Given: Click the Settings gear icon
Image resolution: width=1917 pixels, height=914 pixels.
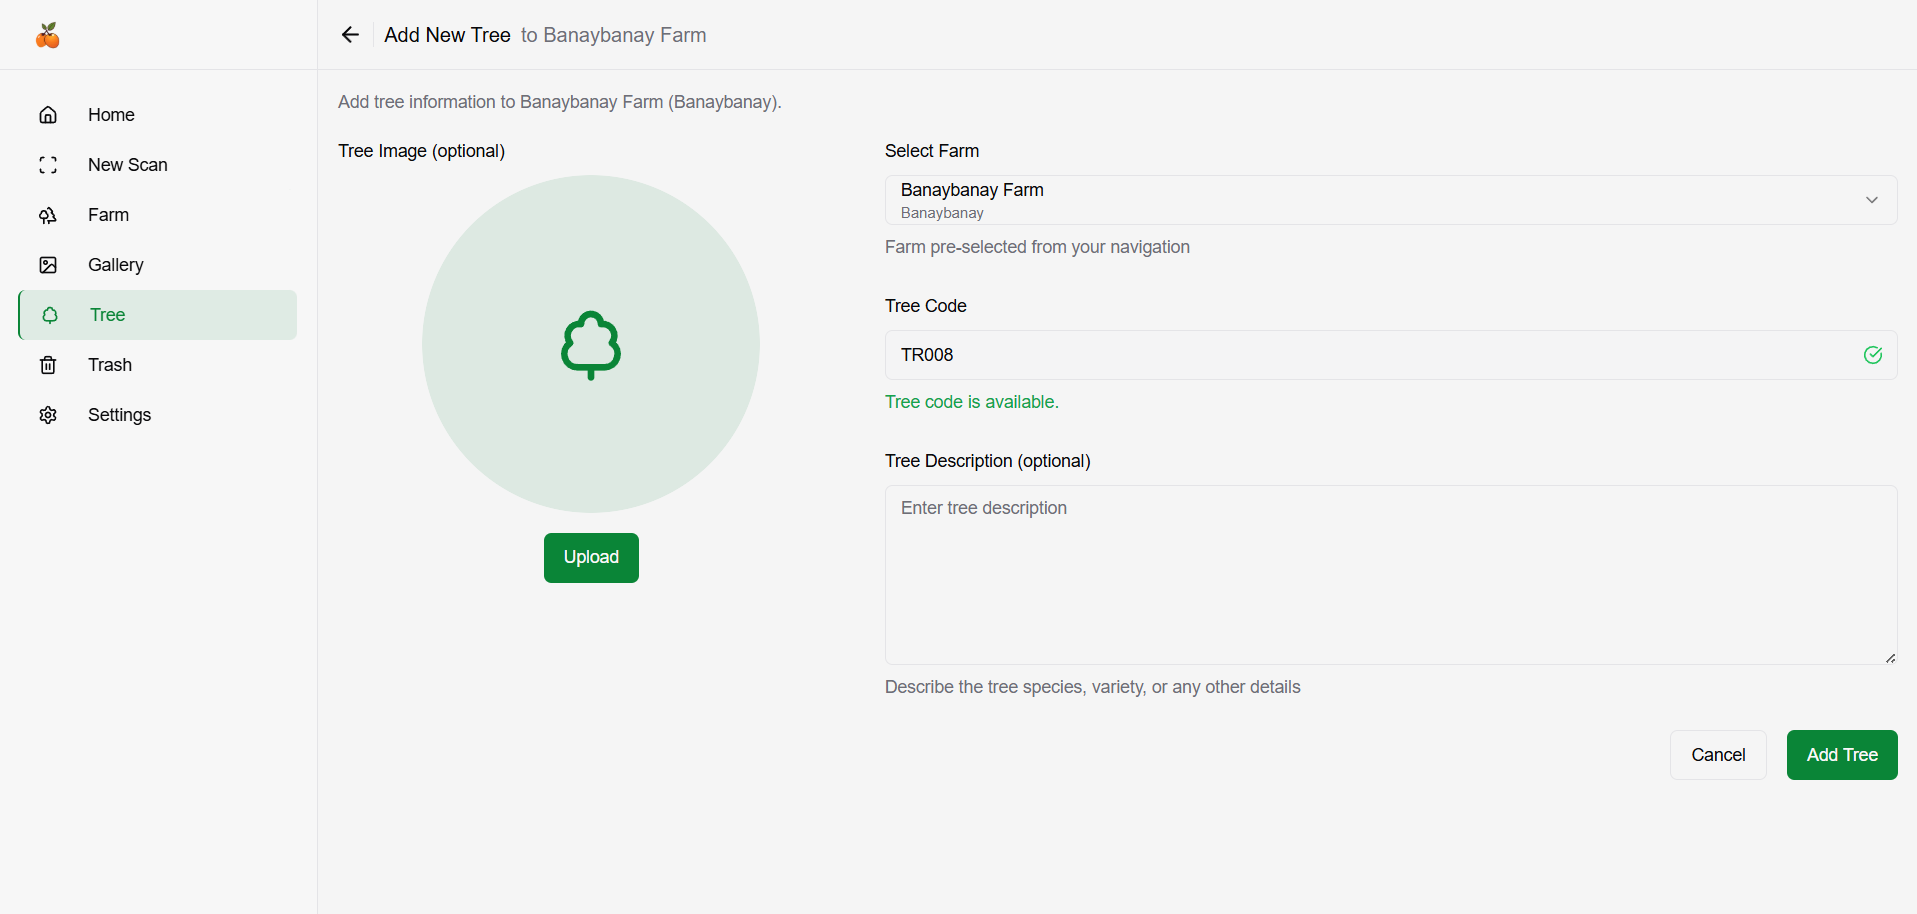Looking at the screenshot, I should [x=48, y=415].
